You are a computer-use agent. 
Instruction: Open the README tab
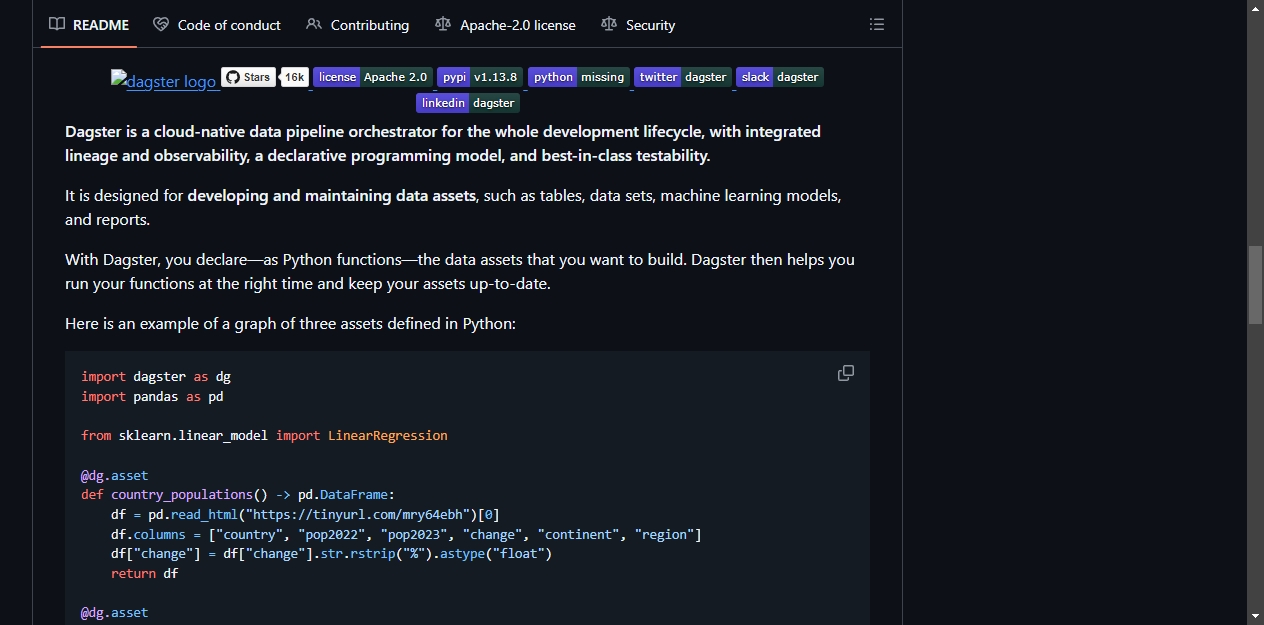tap(89, 24)
